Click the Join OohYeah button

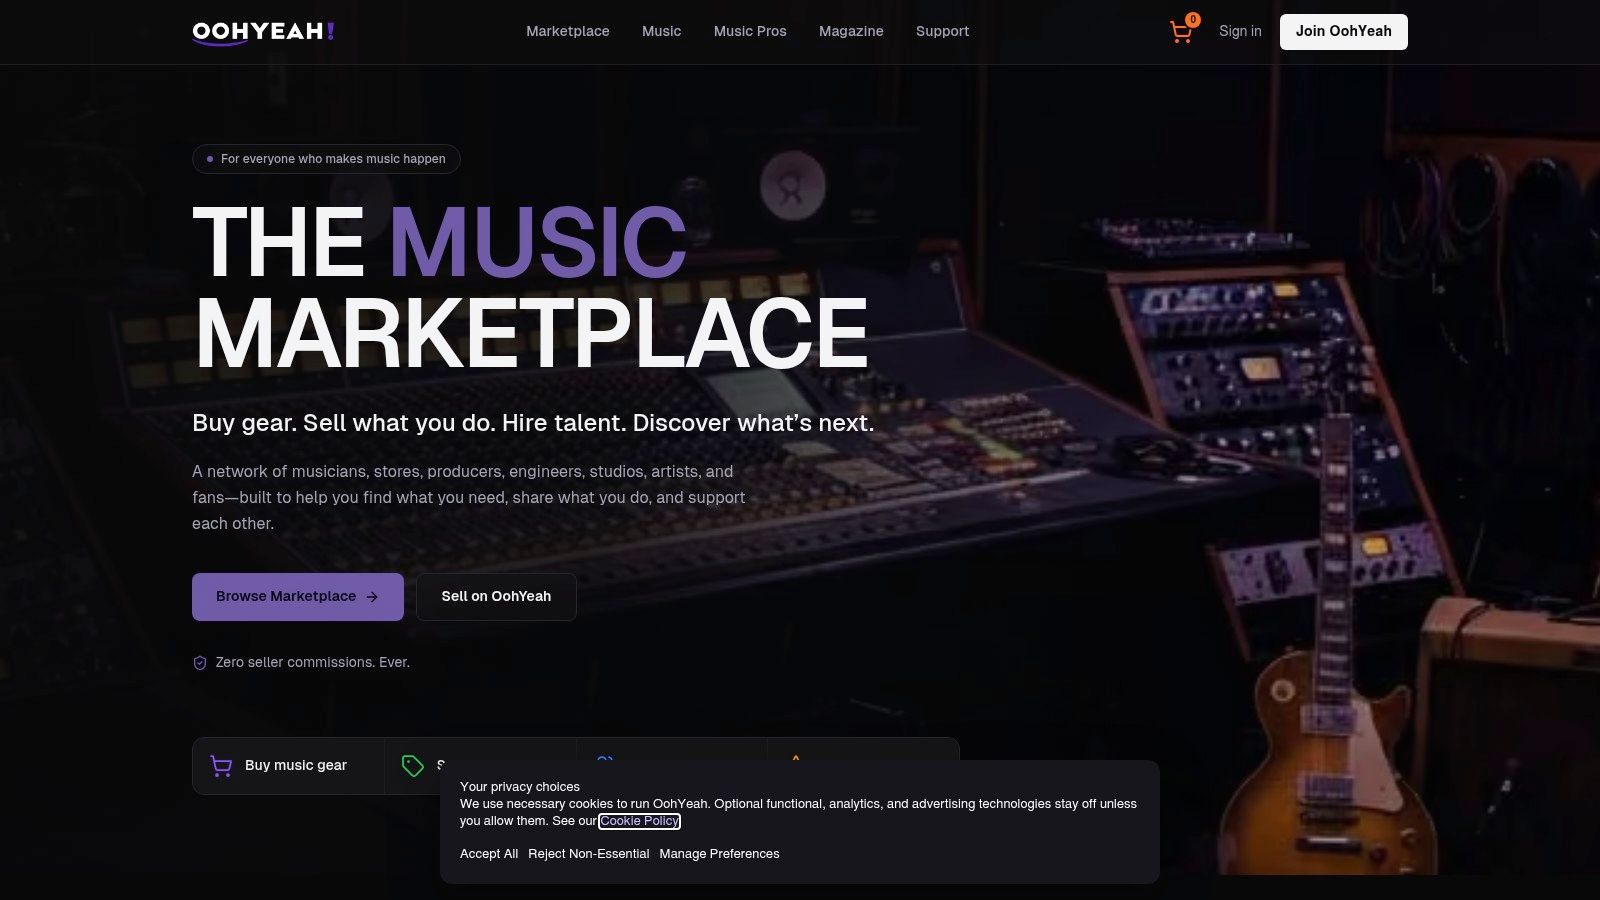1344,32
